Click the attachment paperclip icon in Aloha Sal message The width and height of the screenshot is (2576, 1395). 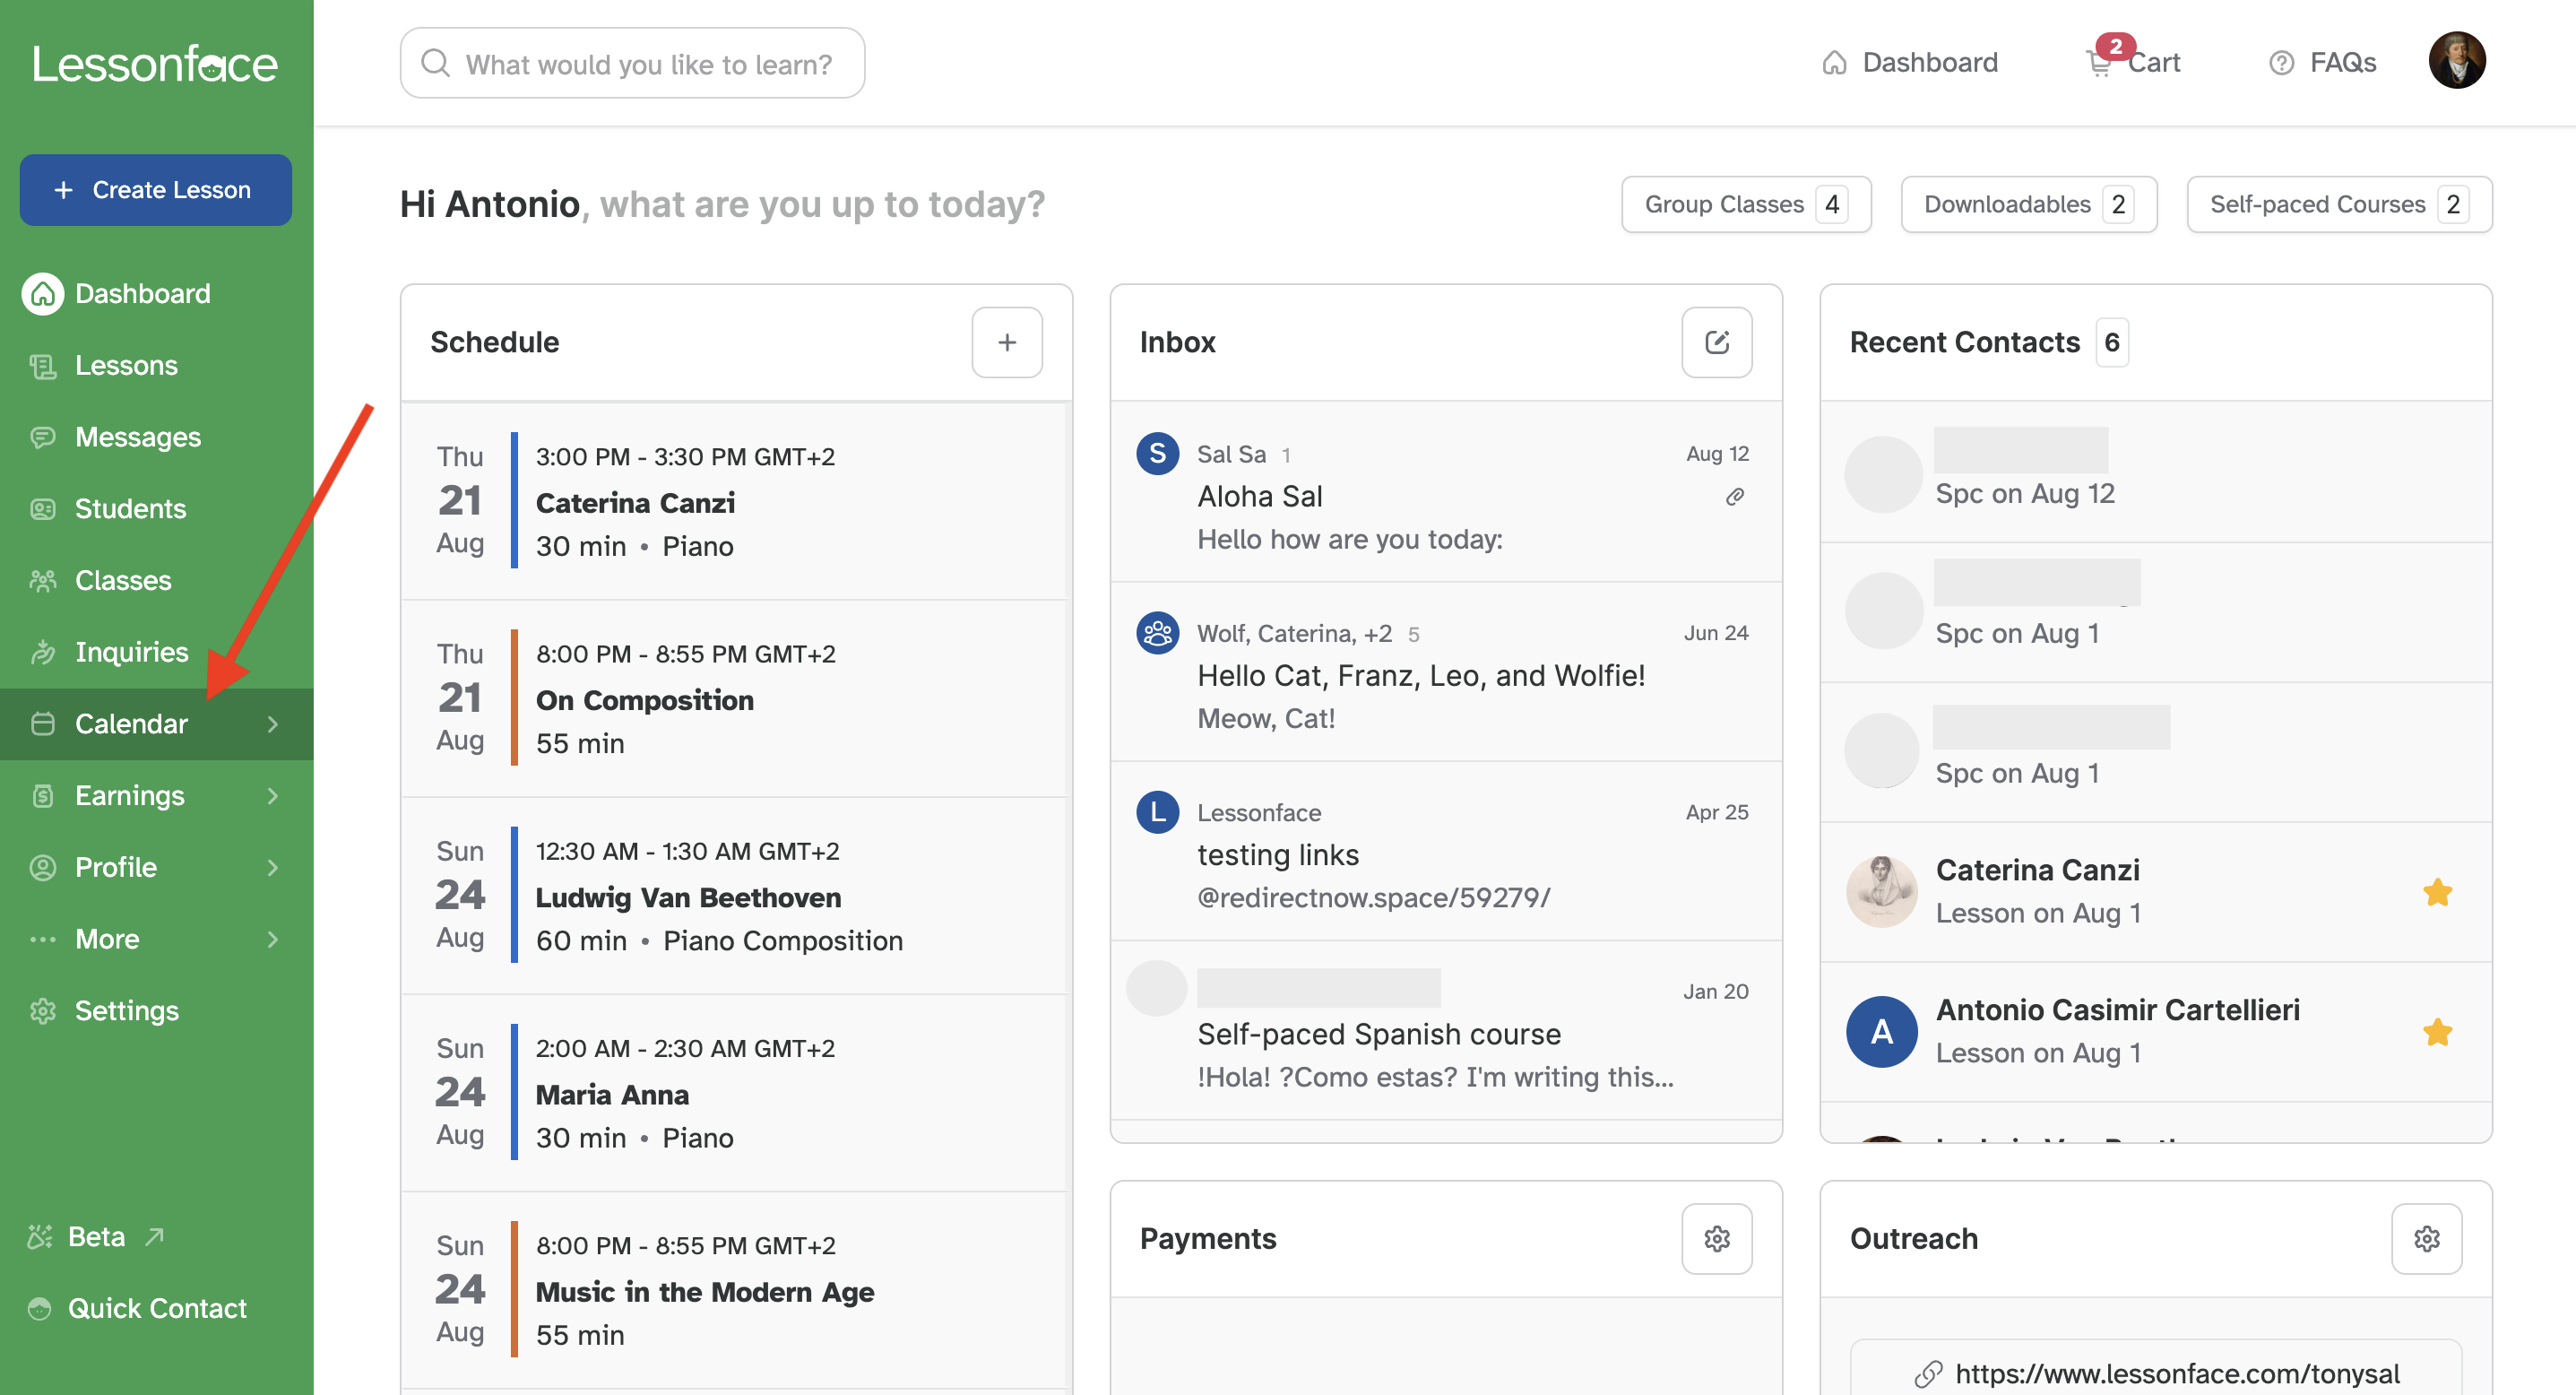[x=1734, y=496]
